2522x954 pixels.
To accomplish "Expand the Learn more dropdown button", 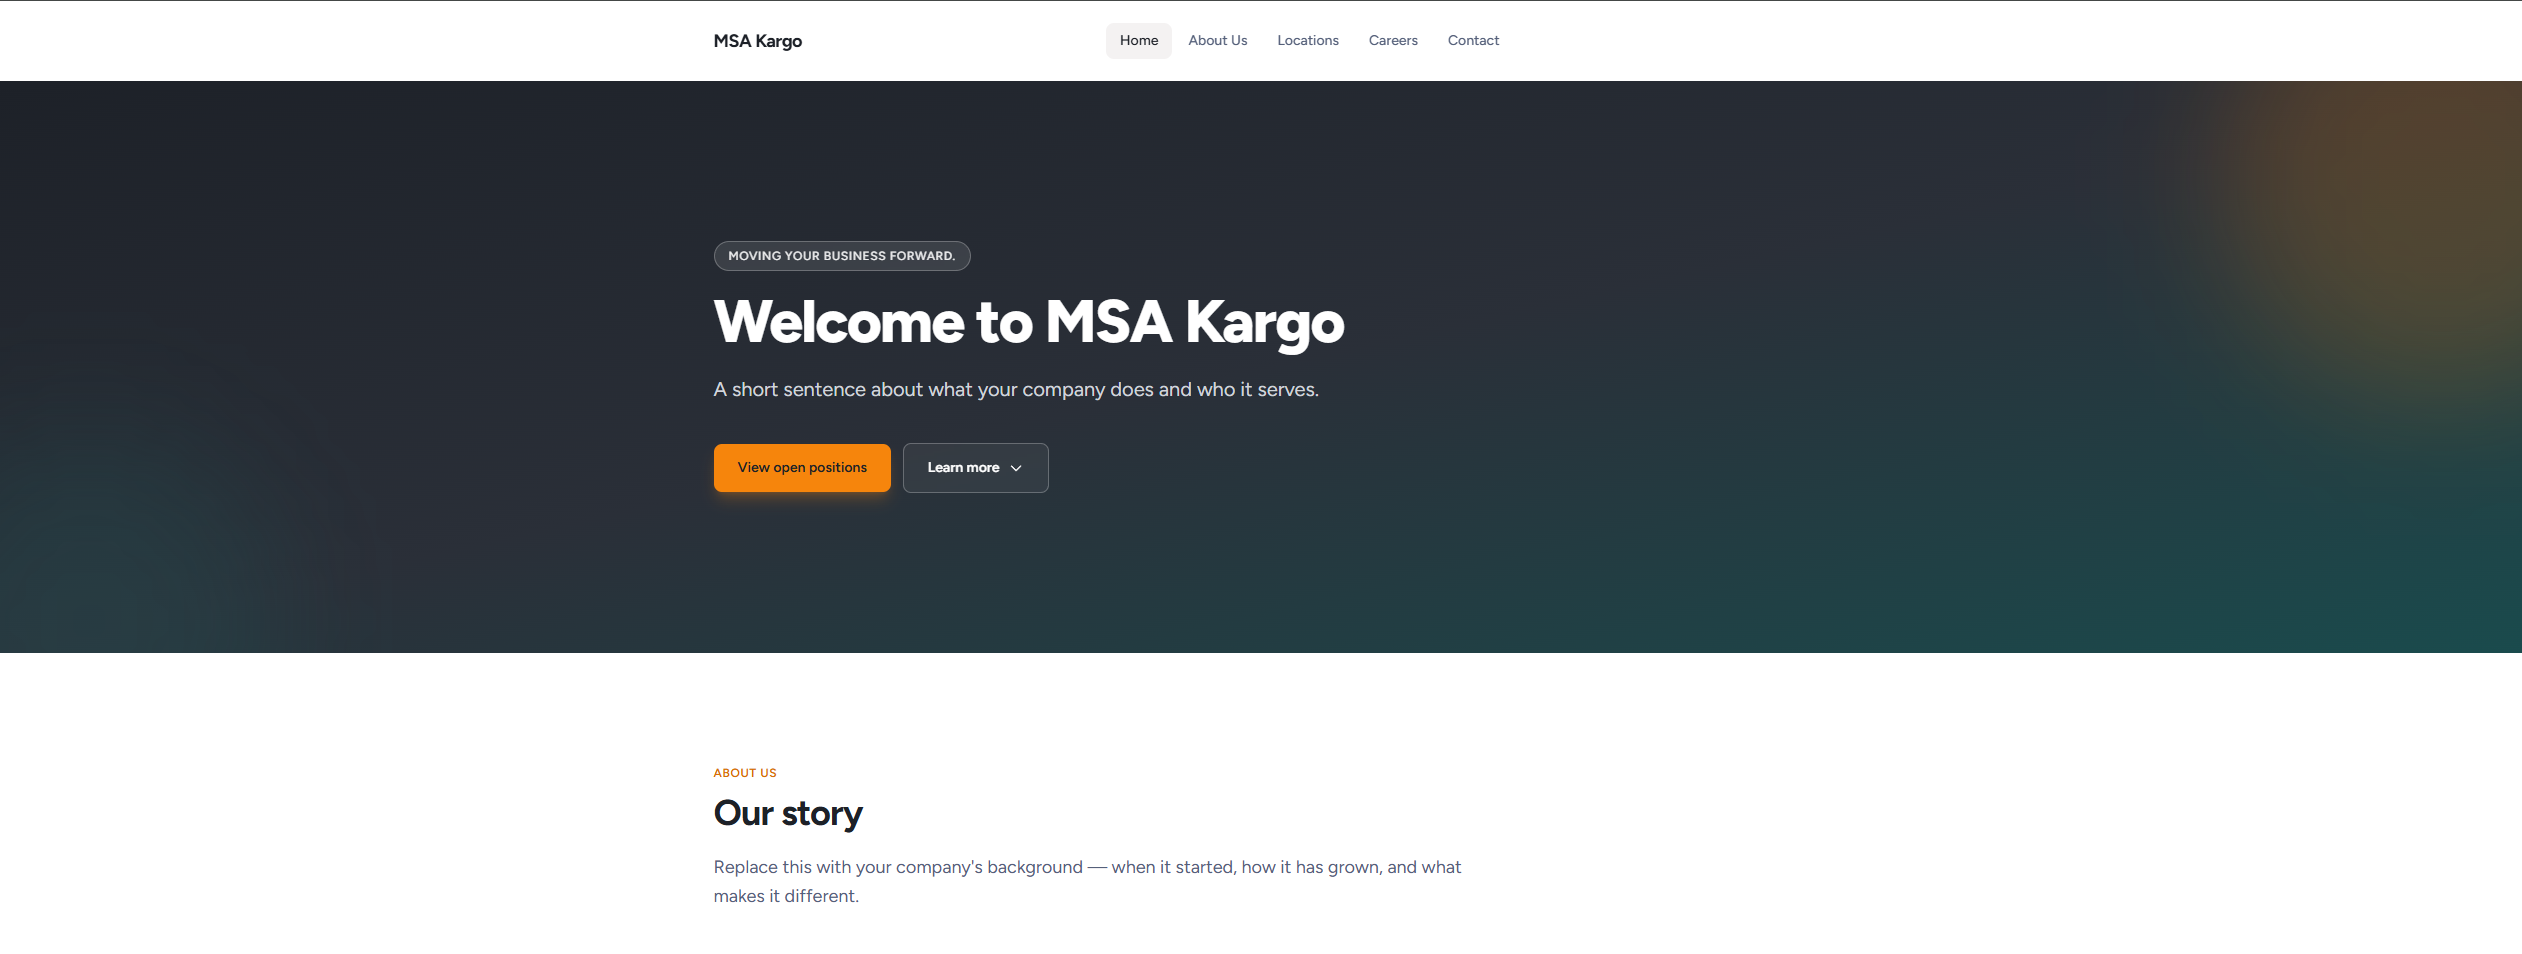I will (975, 468).
